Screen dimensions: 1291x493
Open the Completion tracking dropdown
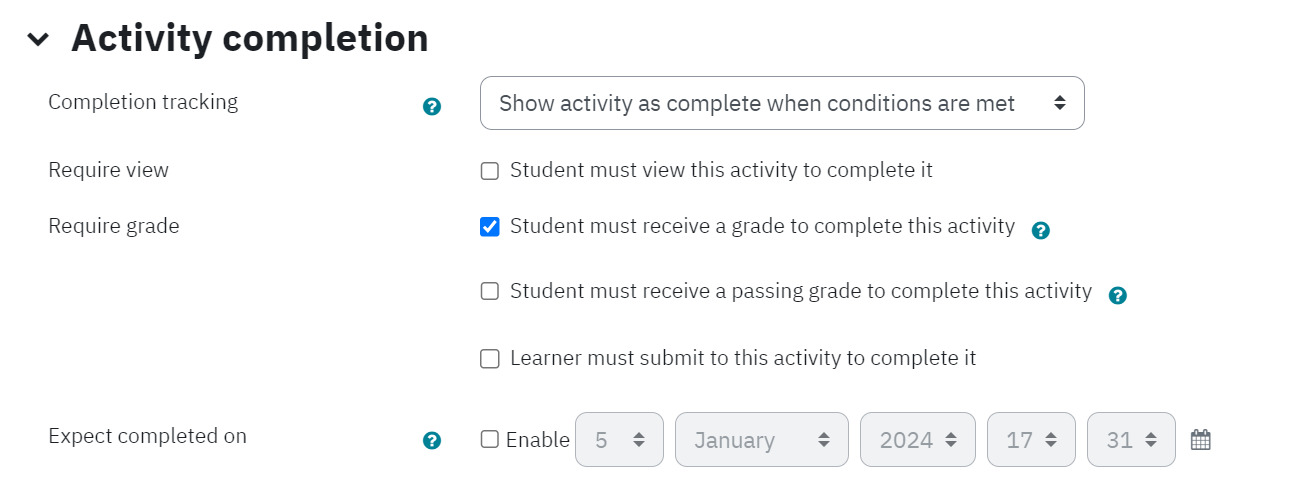coord(782,103)
